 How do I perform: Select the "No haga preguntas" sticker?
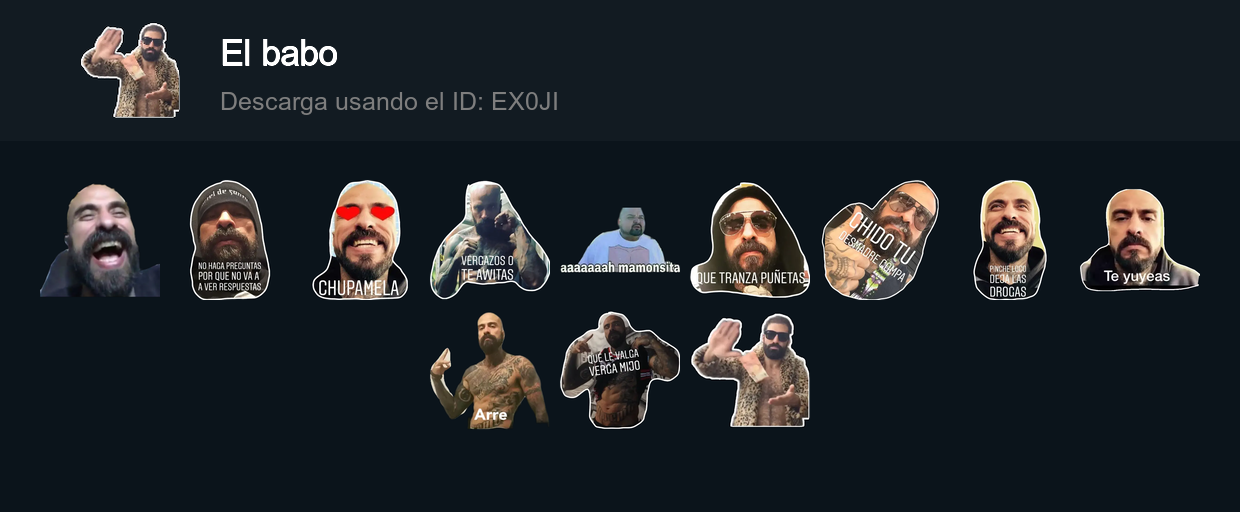230,240
